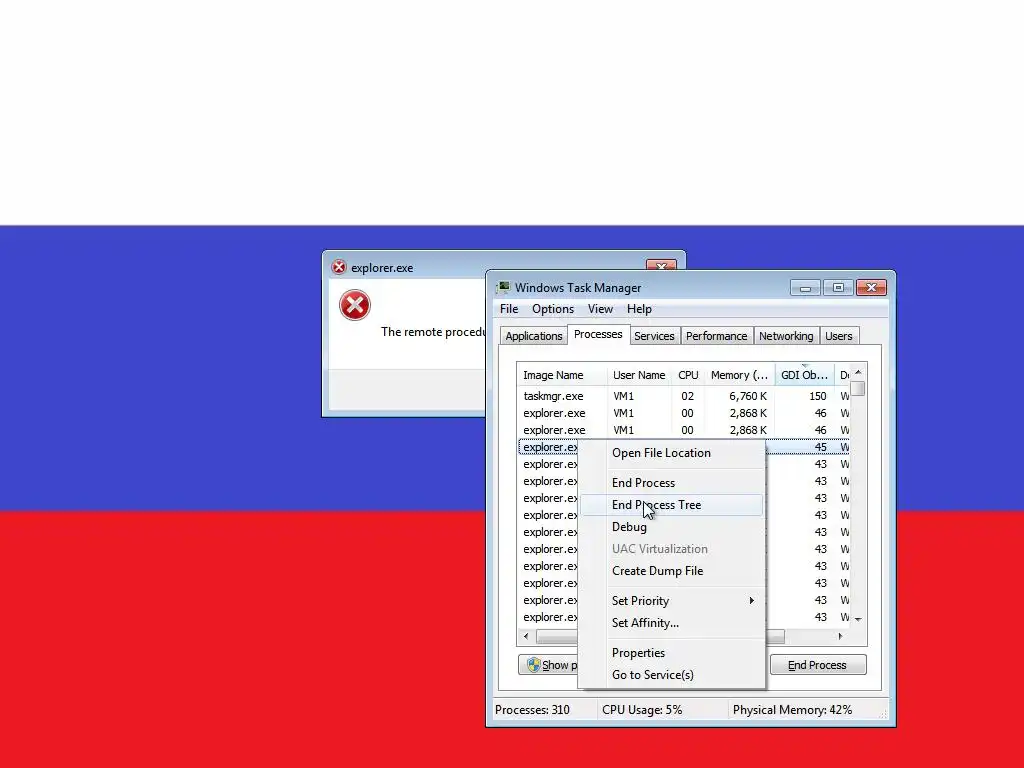Click the 6,760 K memory value
Screen dimensions: 1024x768
click(x=748, y=396)
